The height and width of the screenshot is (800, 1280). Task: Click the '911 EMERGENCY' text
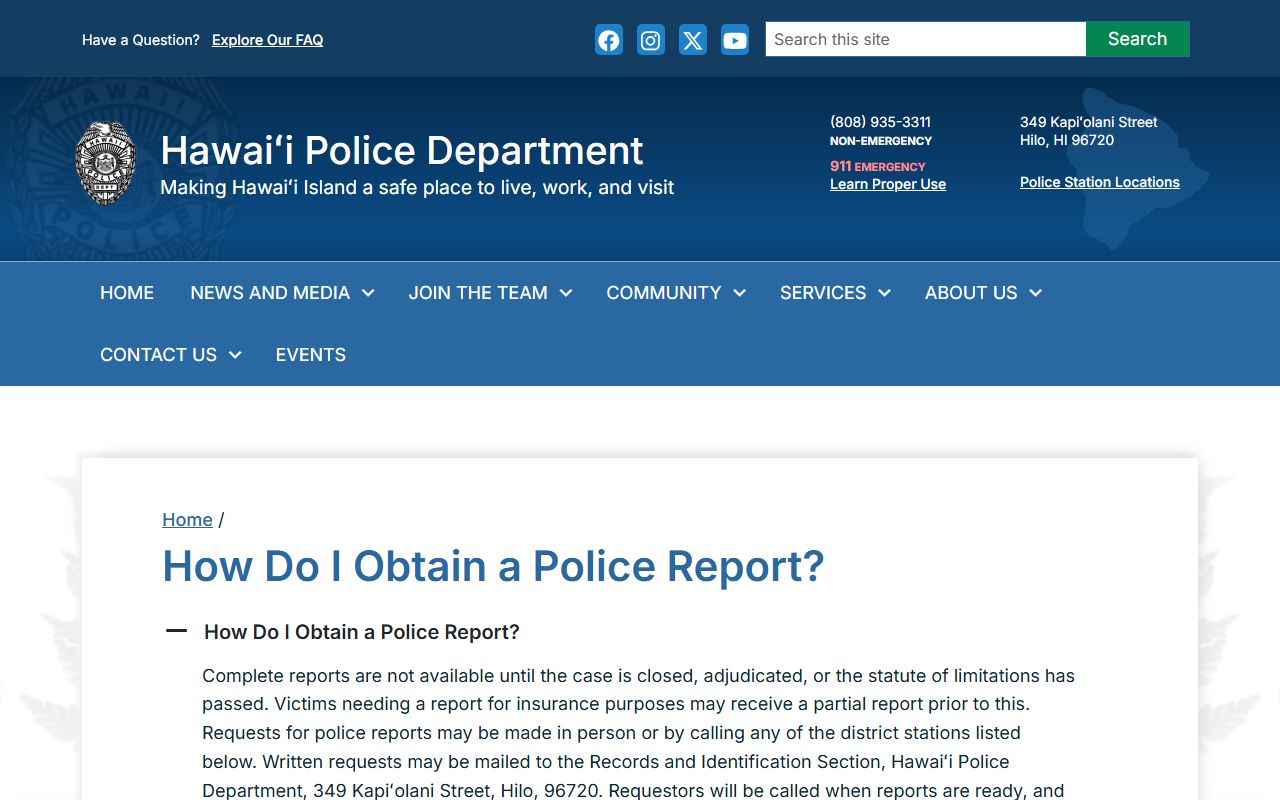click(x=878, y=166)
